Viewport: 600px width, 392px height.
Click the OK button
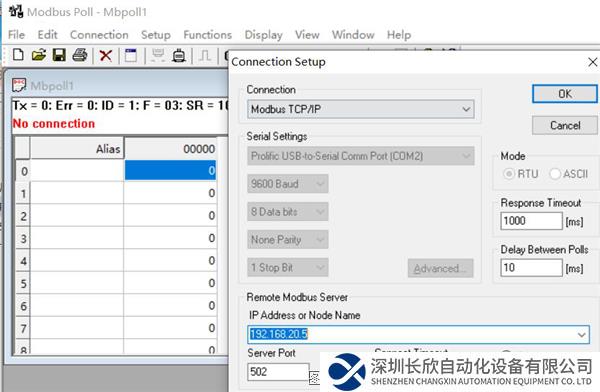[565, 94]
